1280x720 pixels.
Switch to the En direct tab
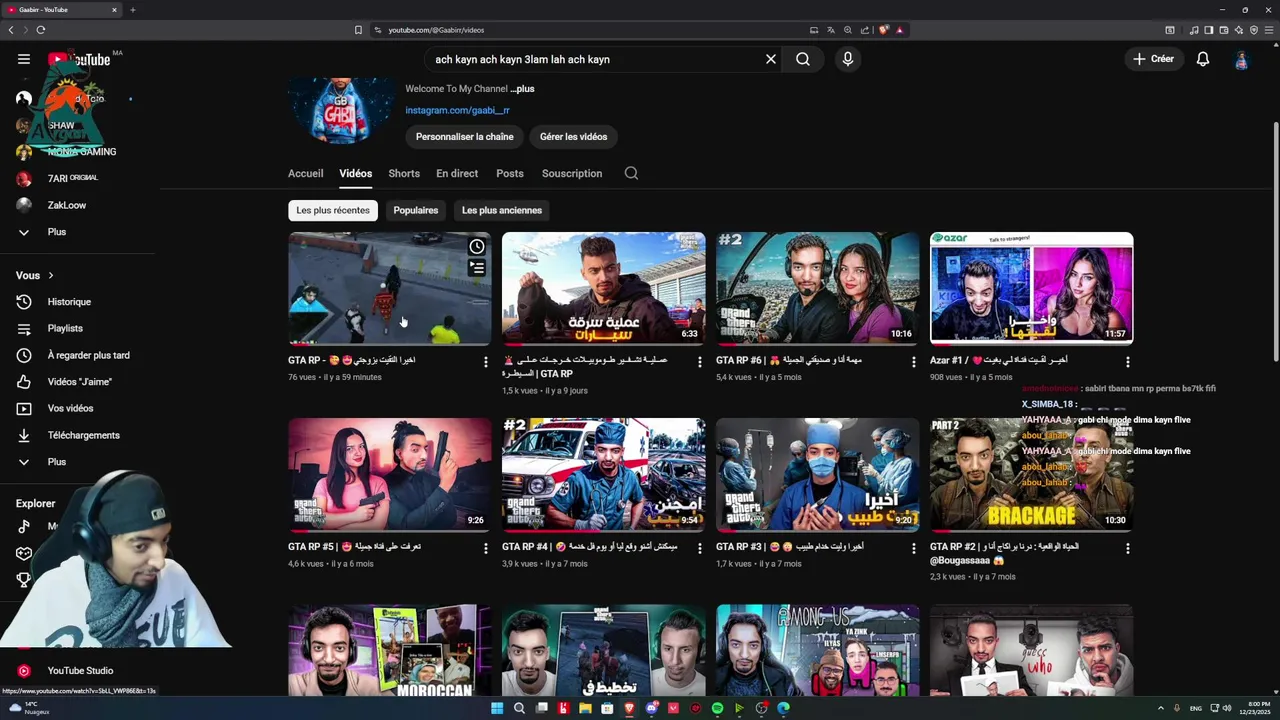457,173
